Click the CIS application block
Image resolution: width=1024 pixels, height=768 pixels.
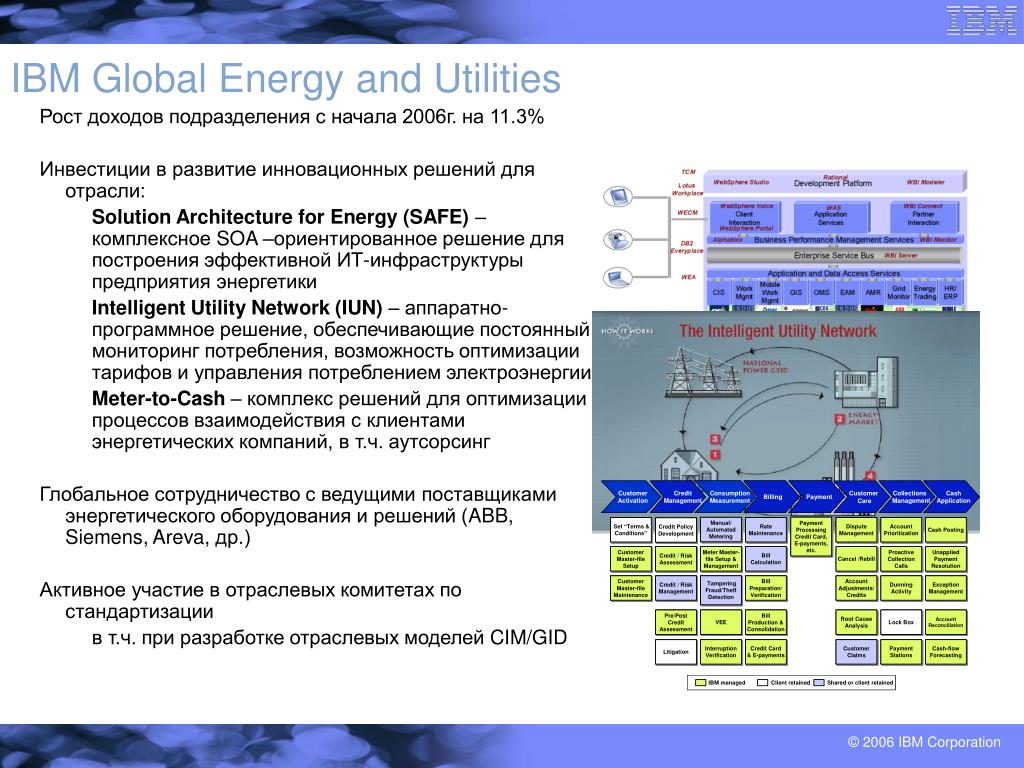pyautogui.click(x=718, y=293)
